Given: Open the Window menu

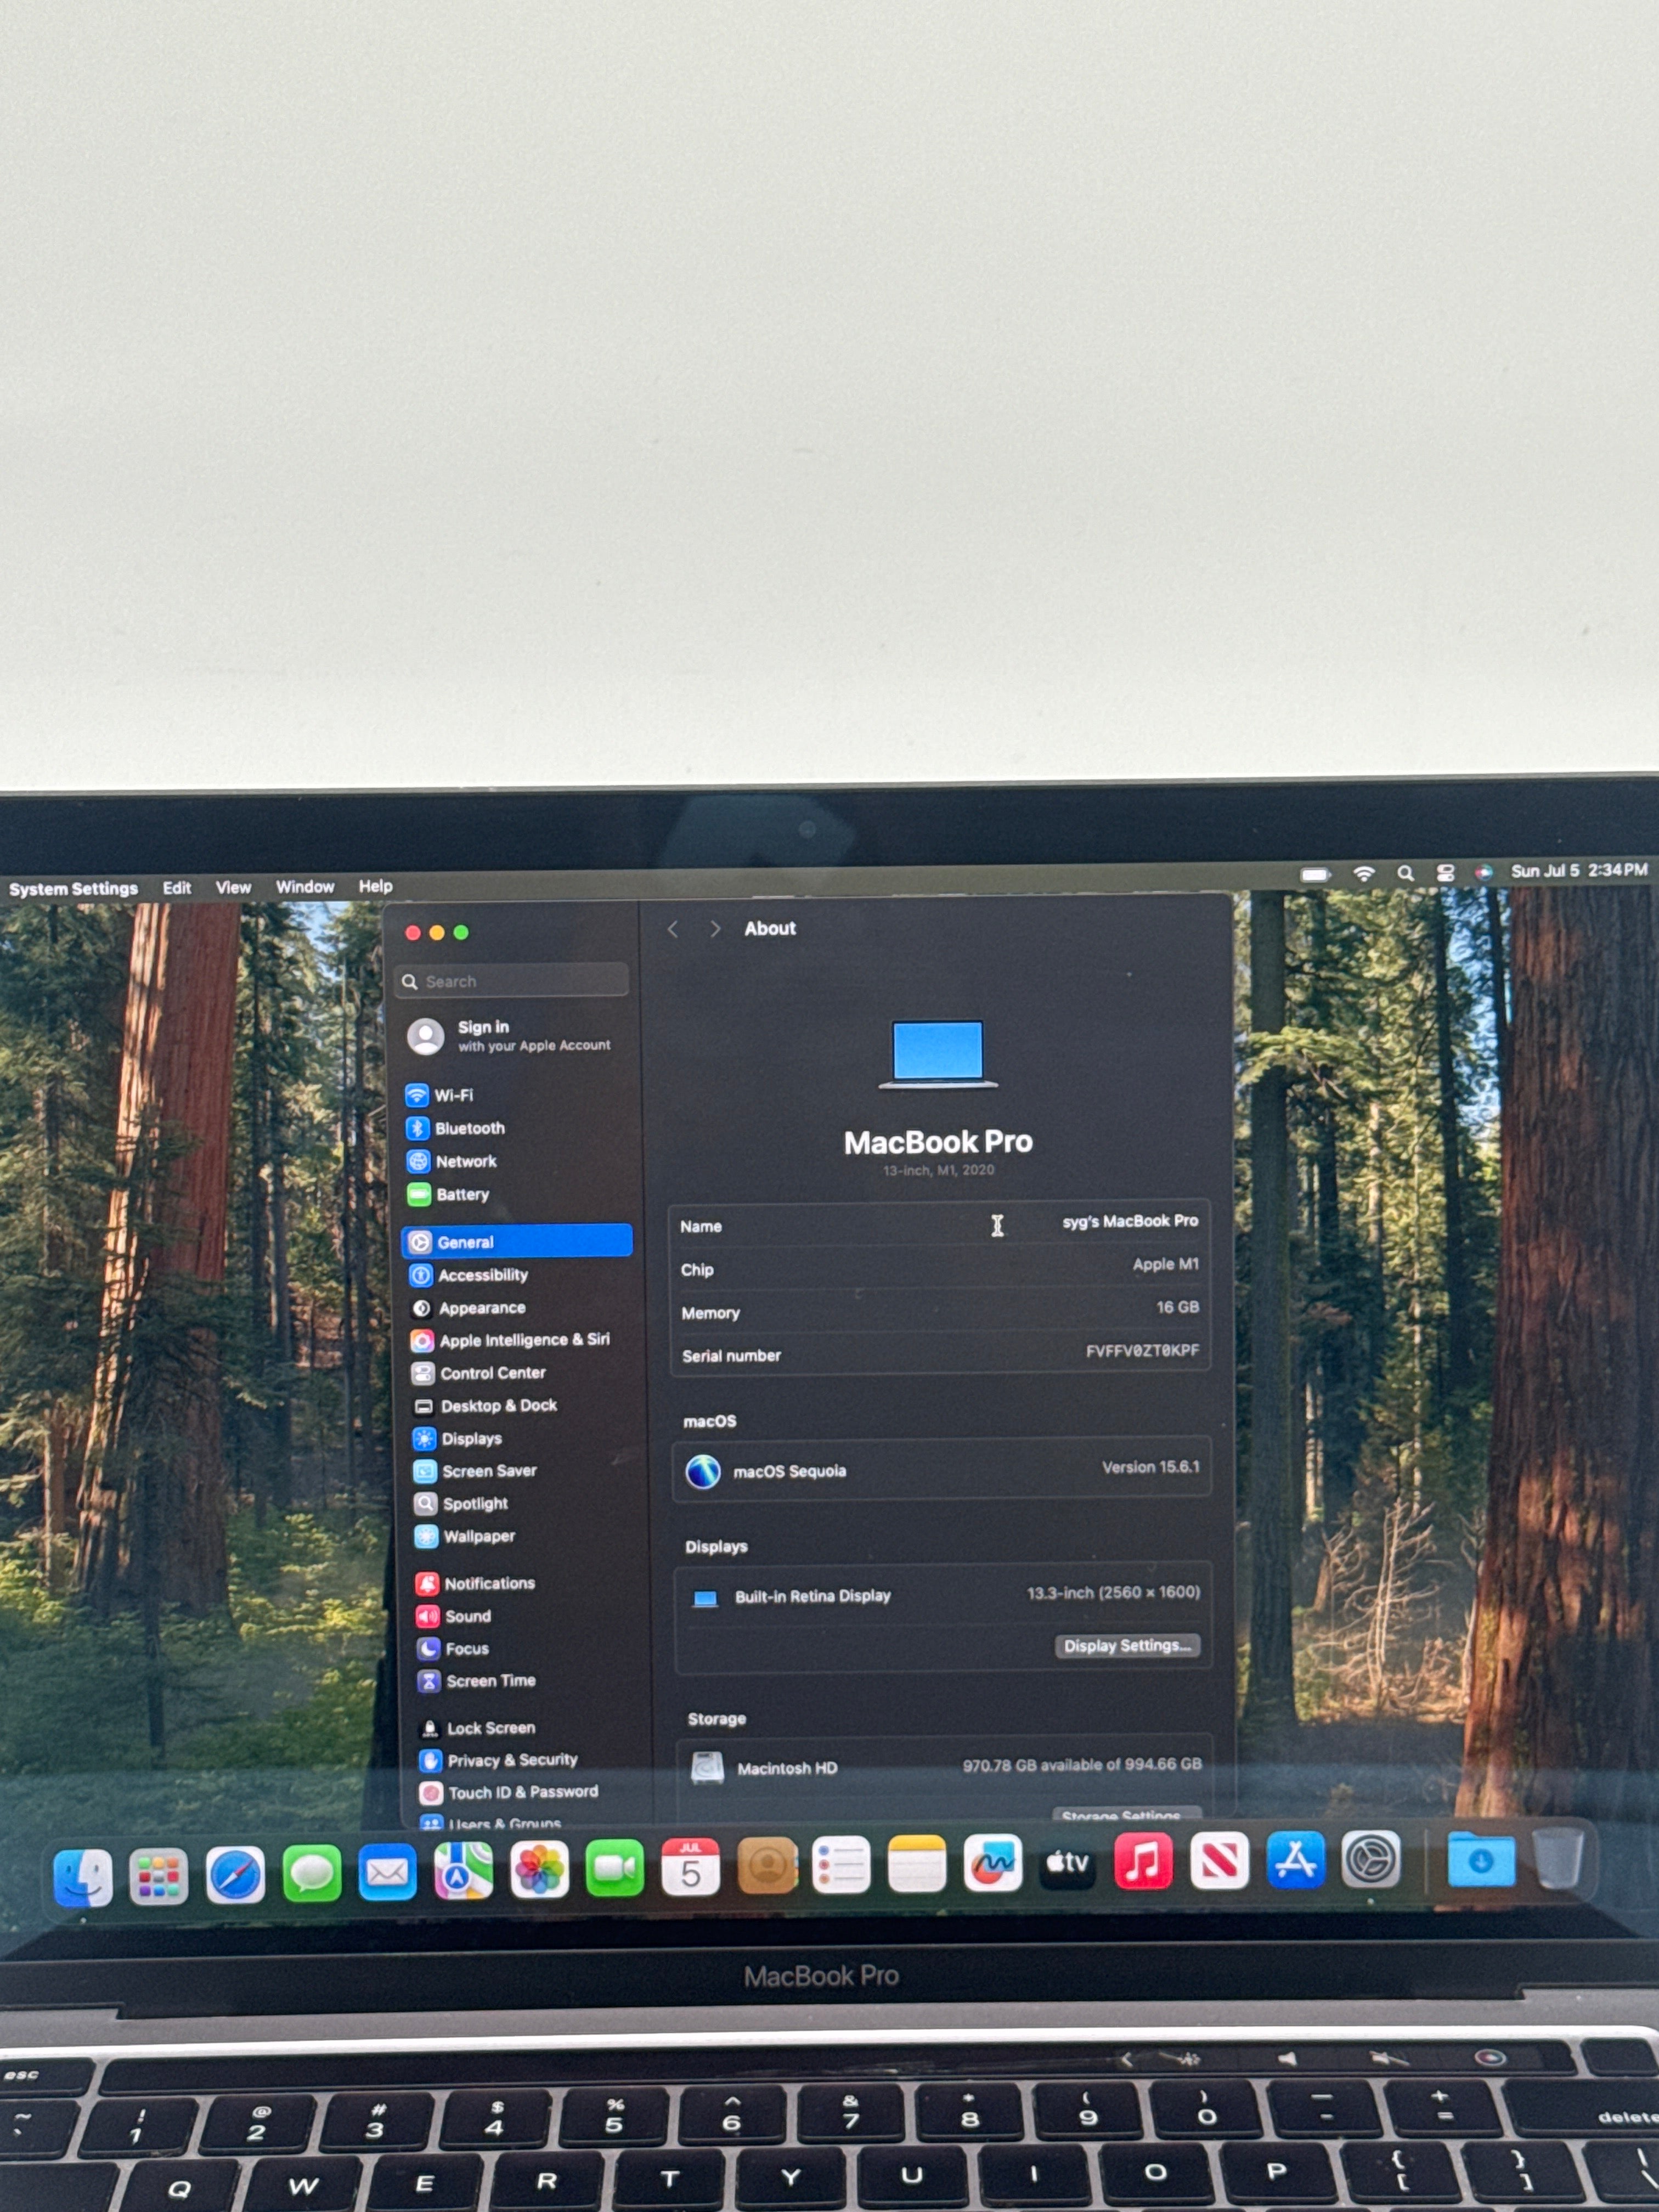Looking at the screenshot, I should coord(305,887).
